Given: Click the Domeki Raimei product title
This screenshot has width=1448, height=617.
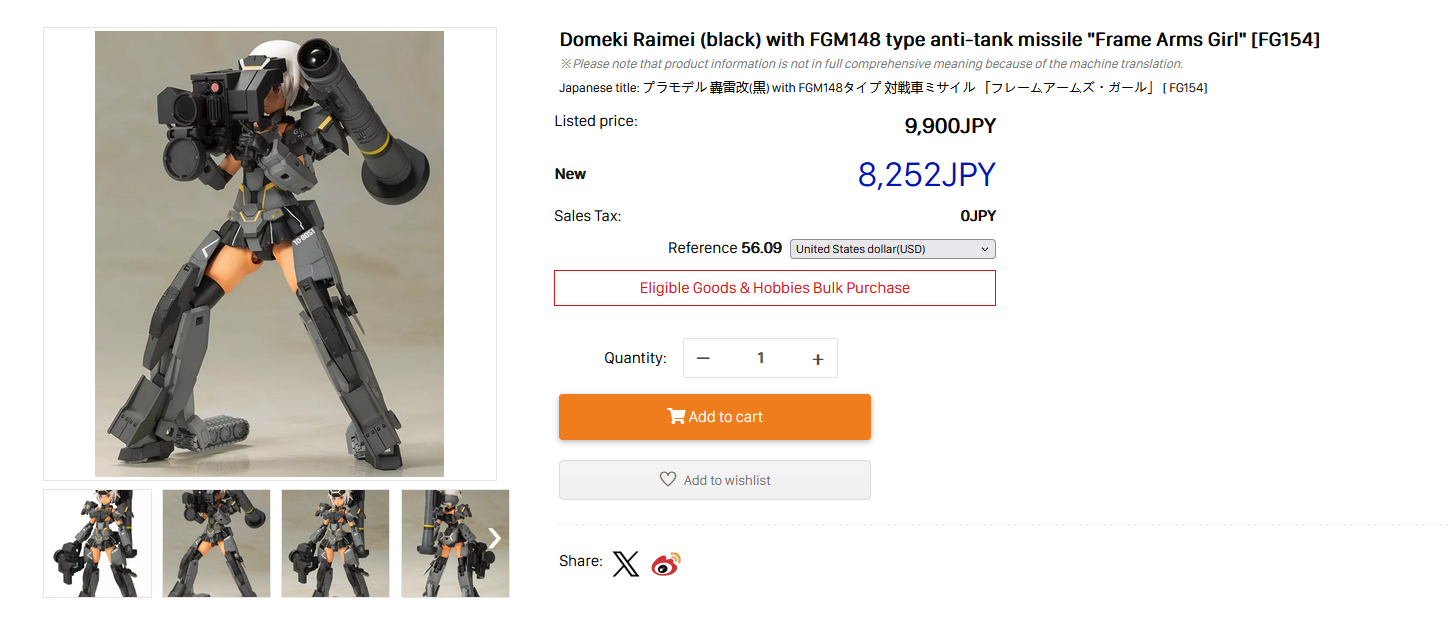Looking at the screenshot, I should click(x=939, y=40).
